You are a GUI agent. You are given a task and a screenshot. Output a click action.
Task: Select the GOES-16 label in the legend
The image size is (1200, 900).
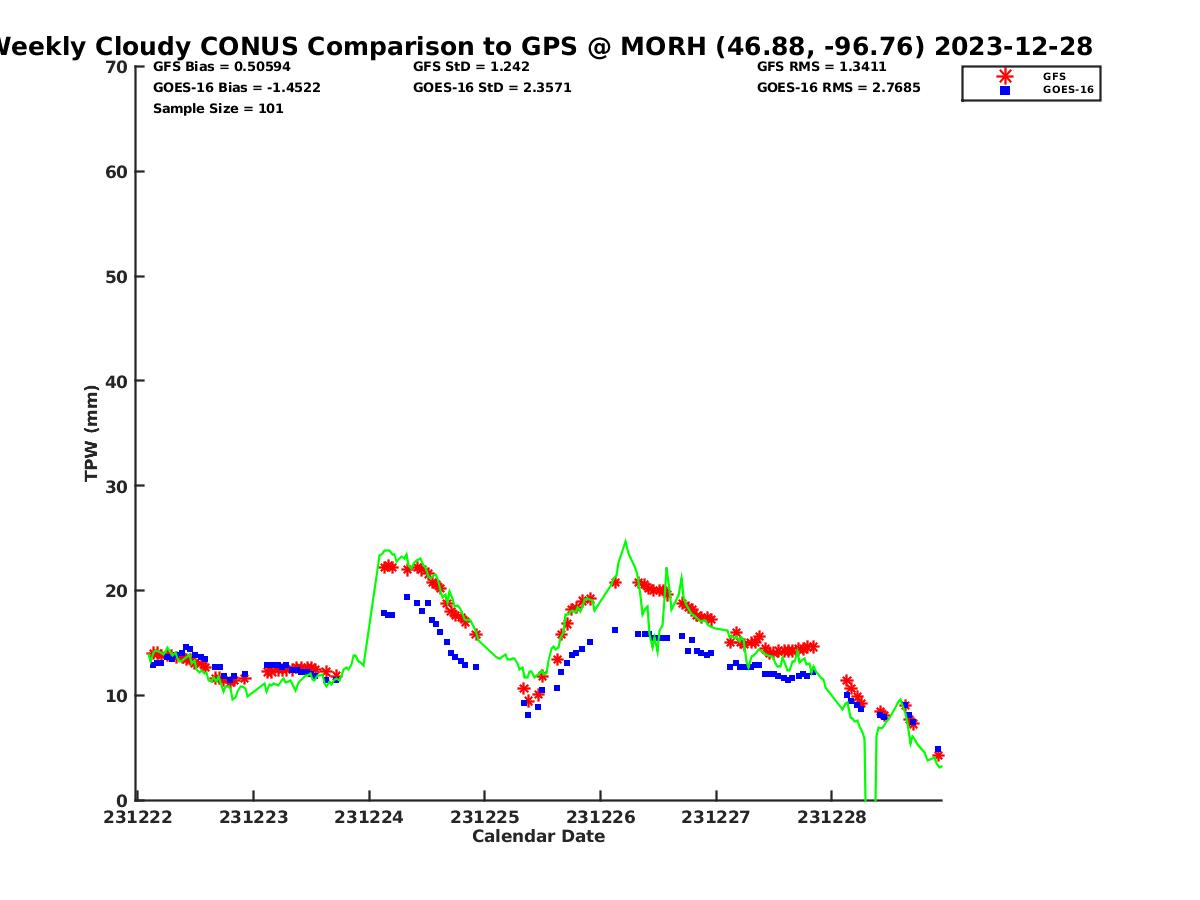1067,90
